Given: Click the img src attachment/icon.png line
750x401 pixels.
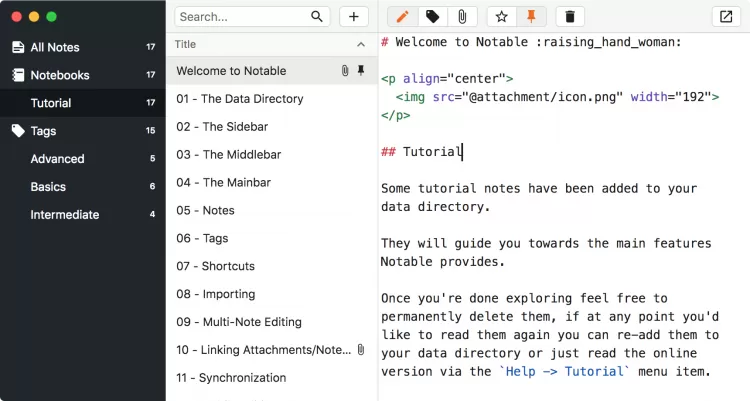Looking at the screenshot, I should [557, 97].
